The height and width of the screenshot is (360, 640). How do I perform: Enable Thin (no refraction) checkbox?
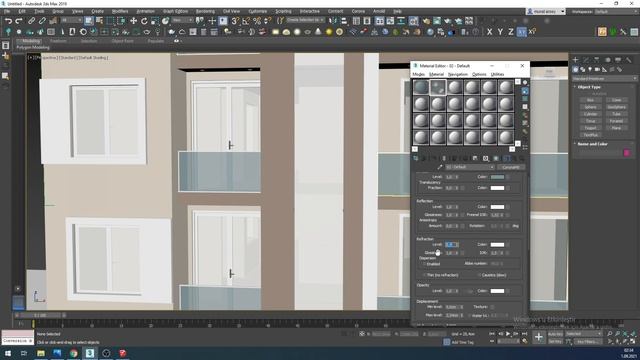425,275
